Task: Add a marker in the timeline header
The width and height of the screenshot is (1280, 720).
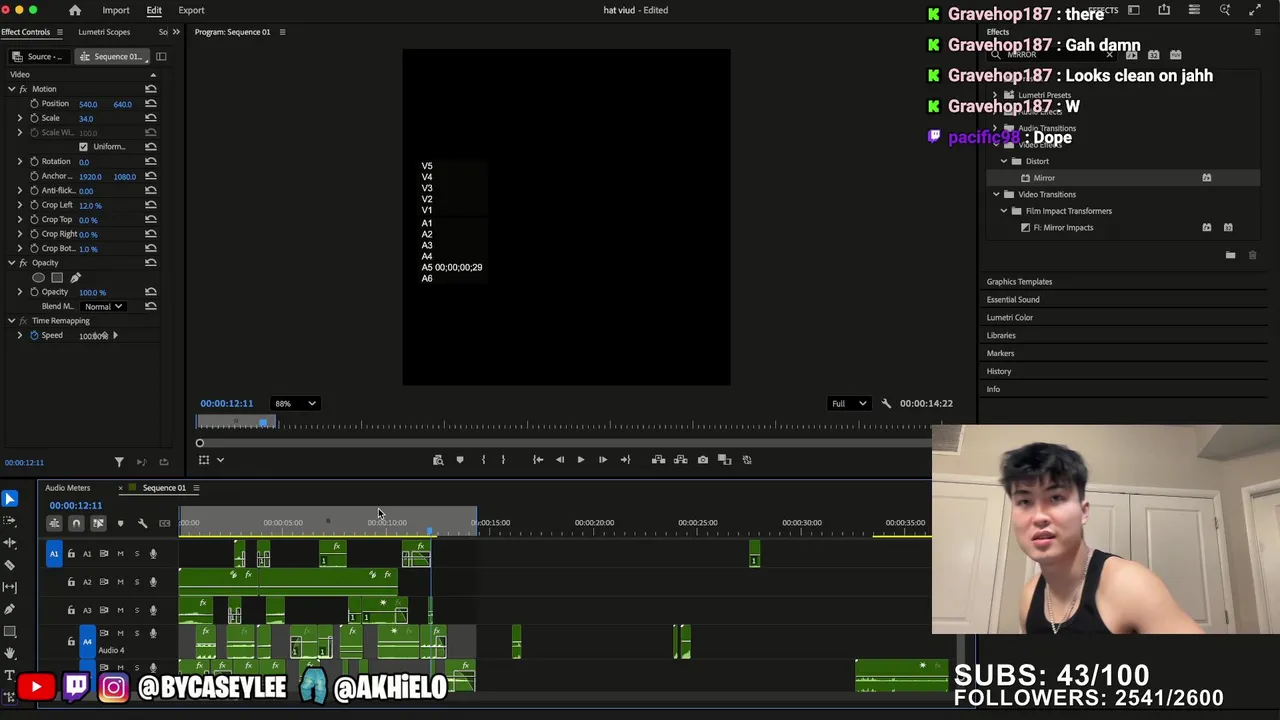Action: (120, 523)
